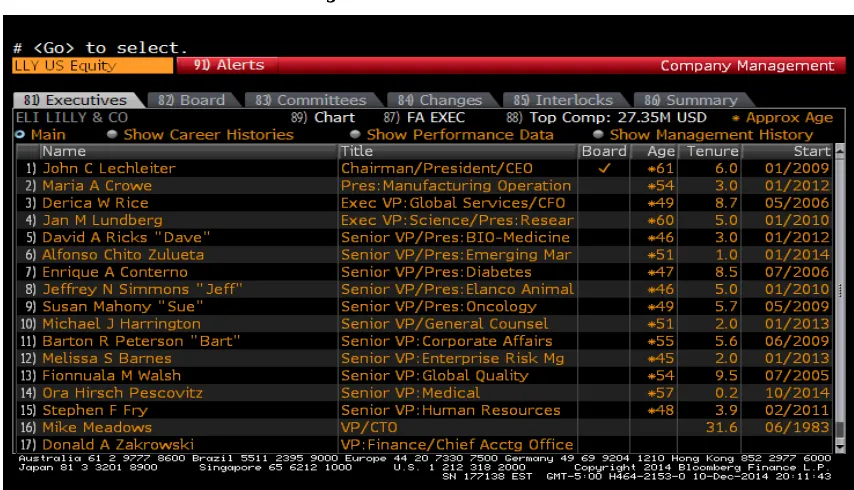The image size is (854, 490).
Task: Open the Committees tab
Action: point(311,100)
